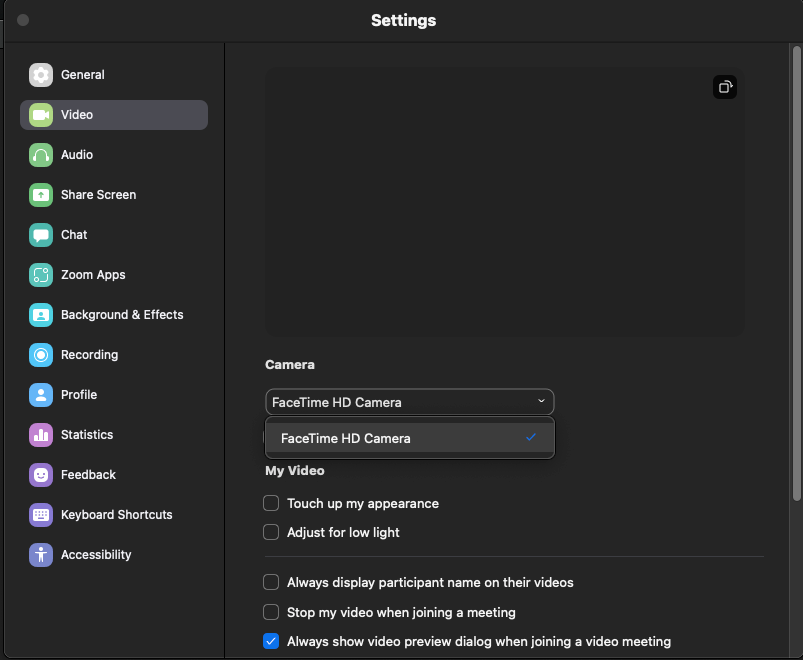Open the Feedback section

(x=88, y=475)
